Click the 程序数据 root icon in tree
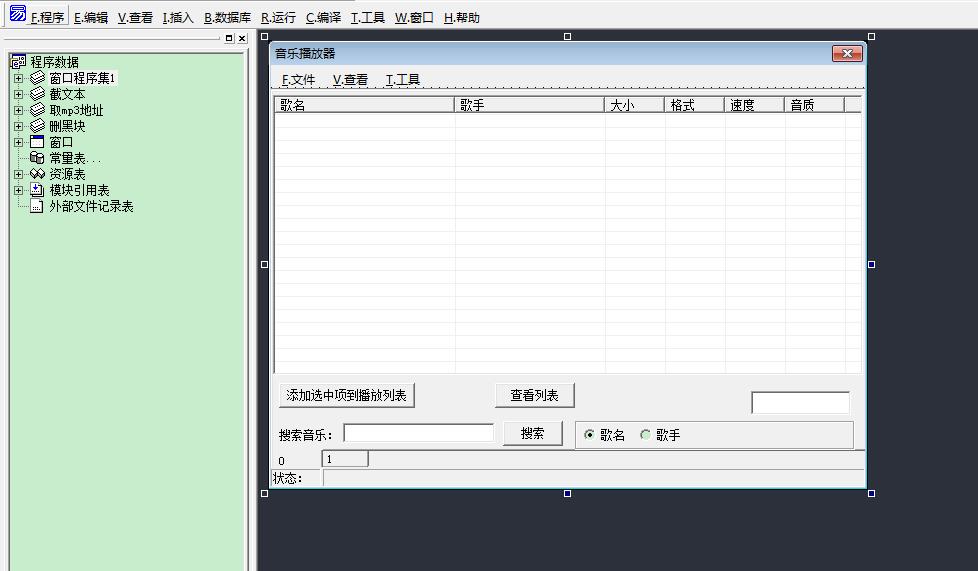 coord(18,62)
